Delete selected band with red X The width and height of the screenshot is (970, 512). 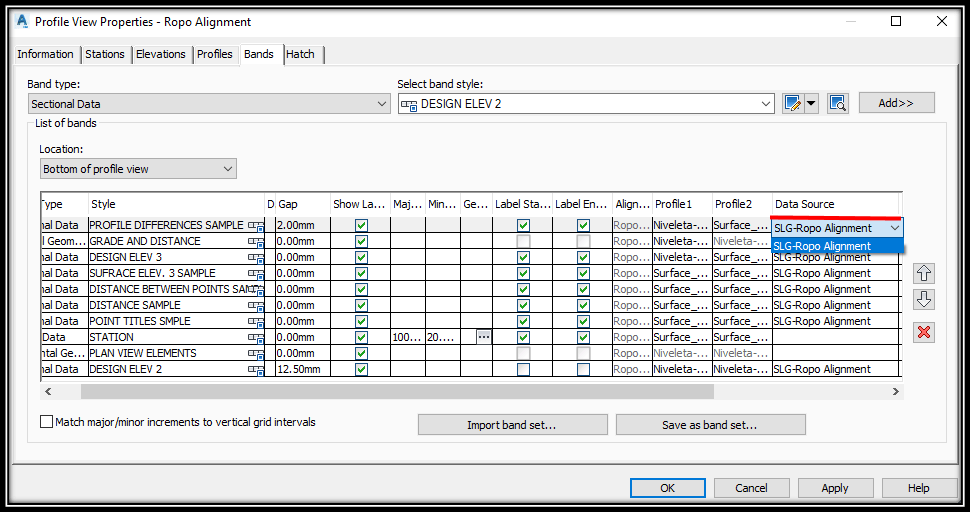point(924,332)
